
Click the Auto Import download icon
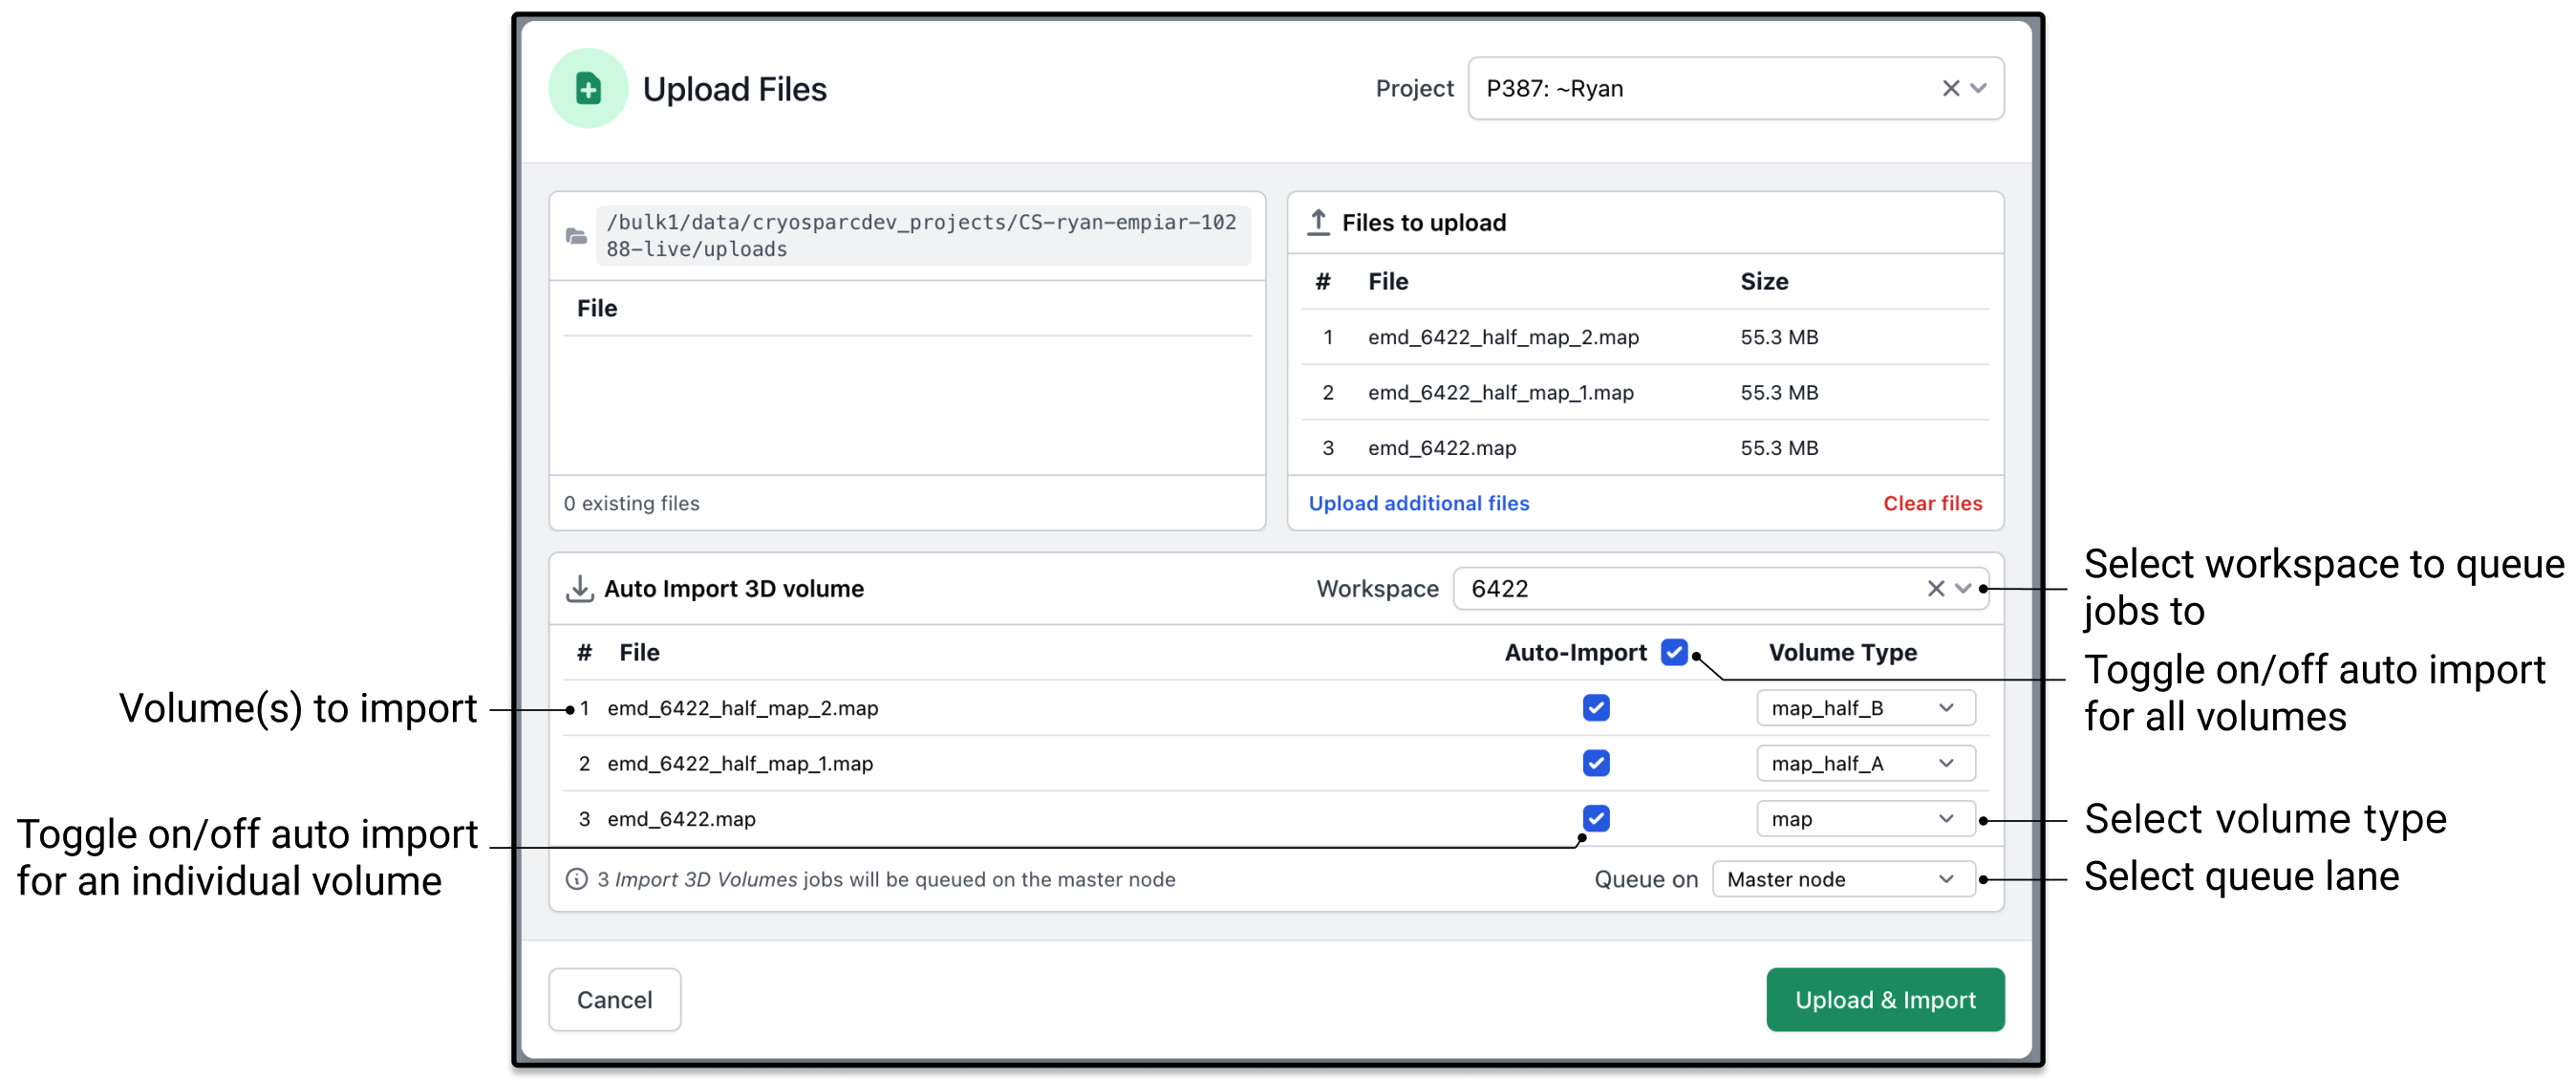(x=579, y=589)
